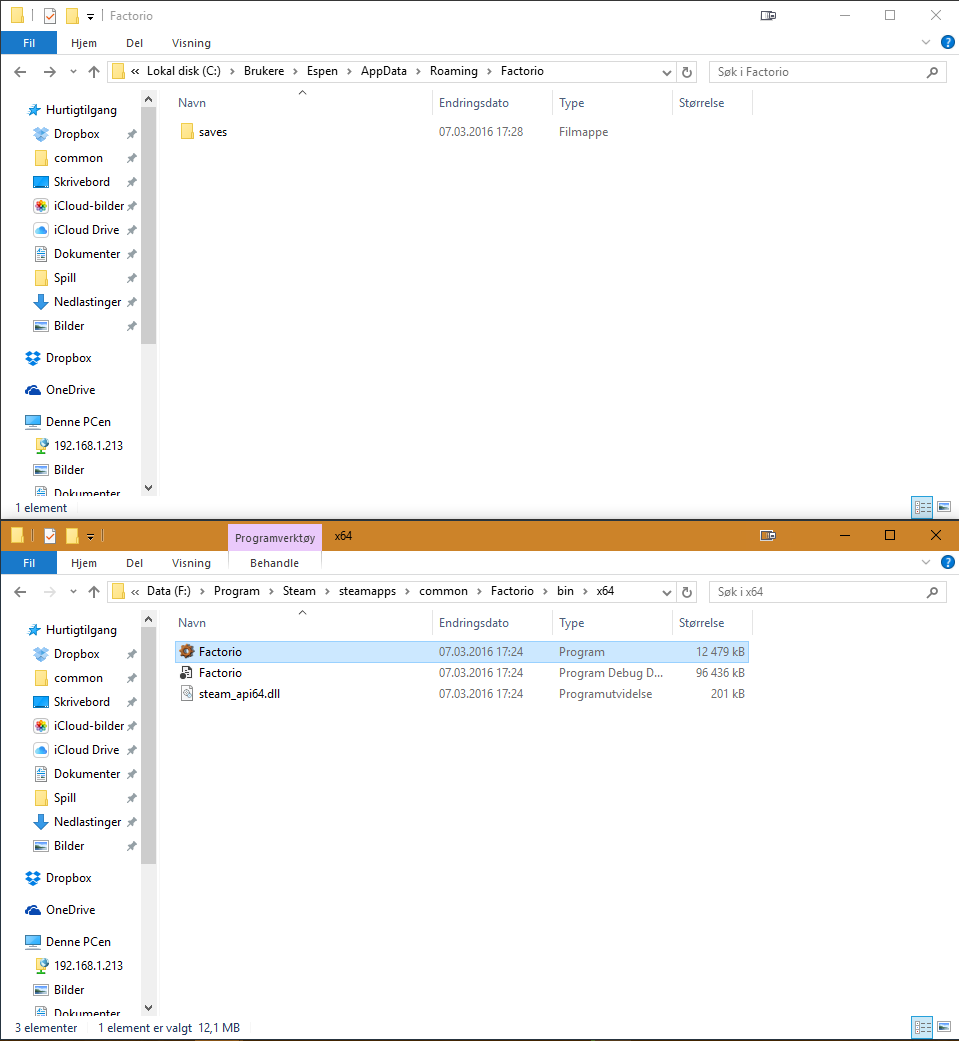Select steam_api64.dll file in x64 window
959x1041 pixels.
pos(462,694)
